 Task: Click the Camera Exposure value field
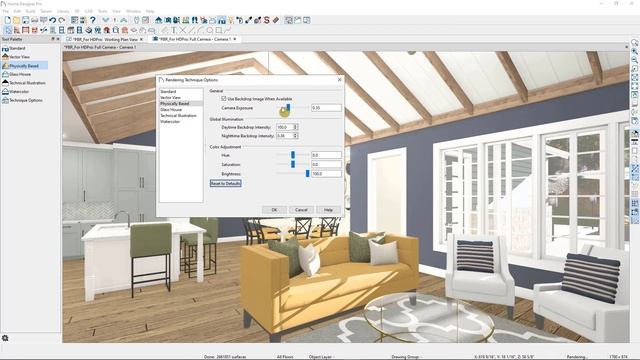point(327,108)
